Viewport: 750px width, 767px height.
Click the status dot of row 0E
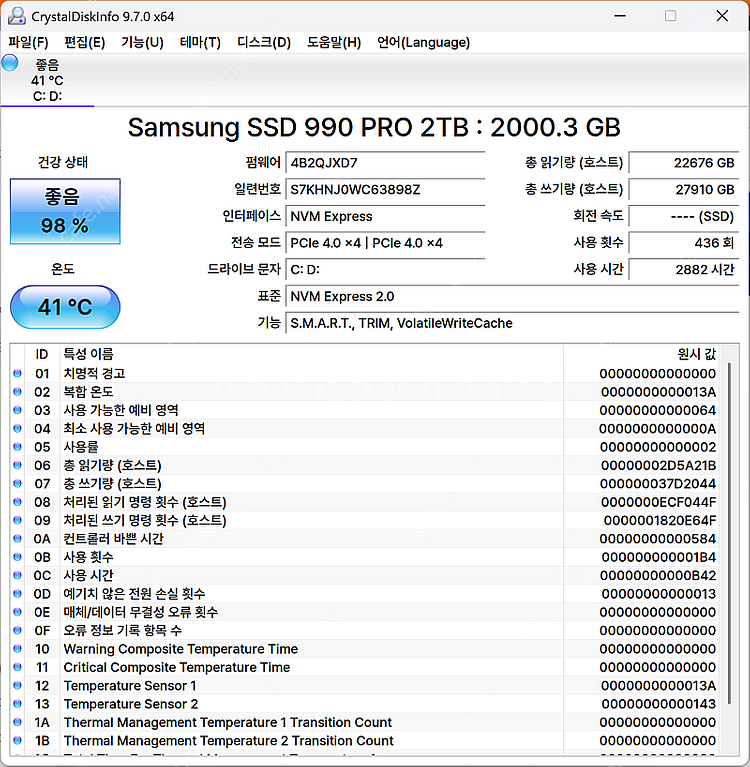(x=17, y=612)
